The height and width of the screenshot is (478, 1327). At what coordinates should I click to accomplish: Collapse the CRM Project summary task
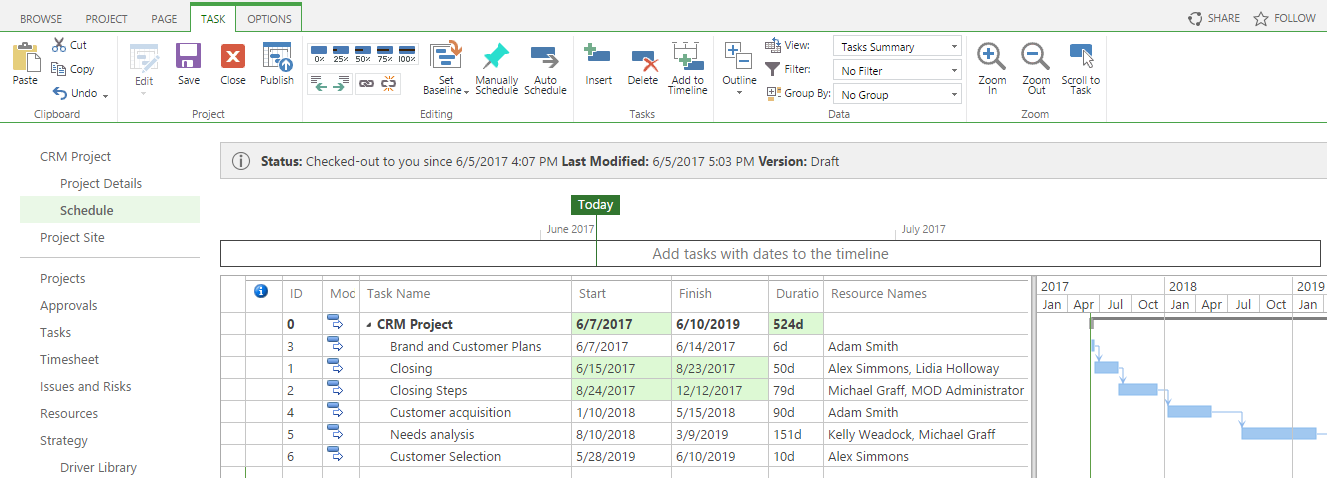click(x=370, y=325)
